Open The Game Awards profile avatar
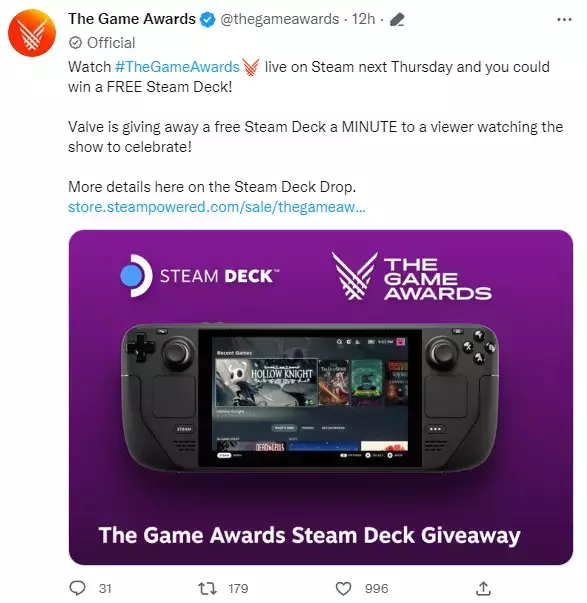The image size is (587, 603). click(x=32, y=33)
